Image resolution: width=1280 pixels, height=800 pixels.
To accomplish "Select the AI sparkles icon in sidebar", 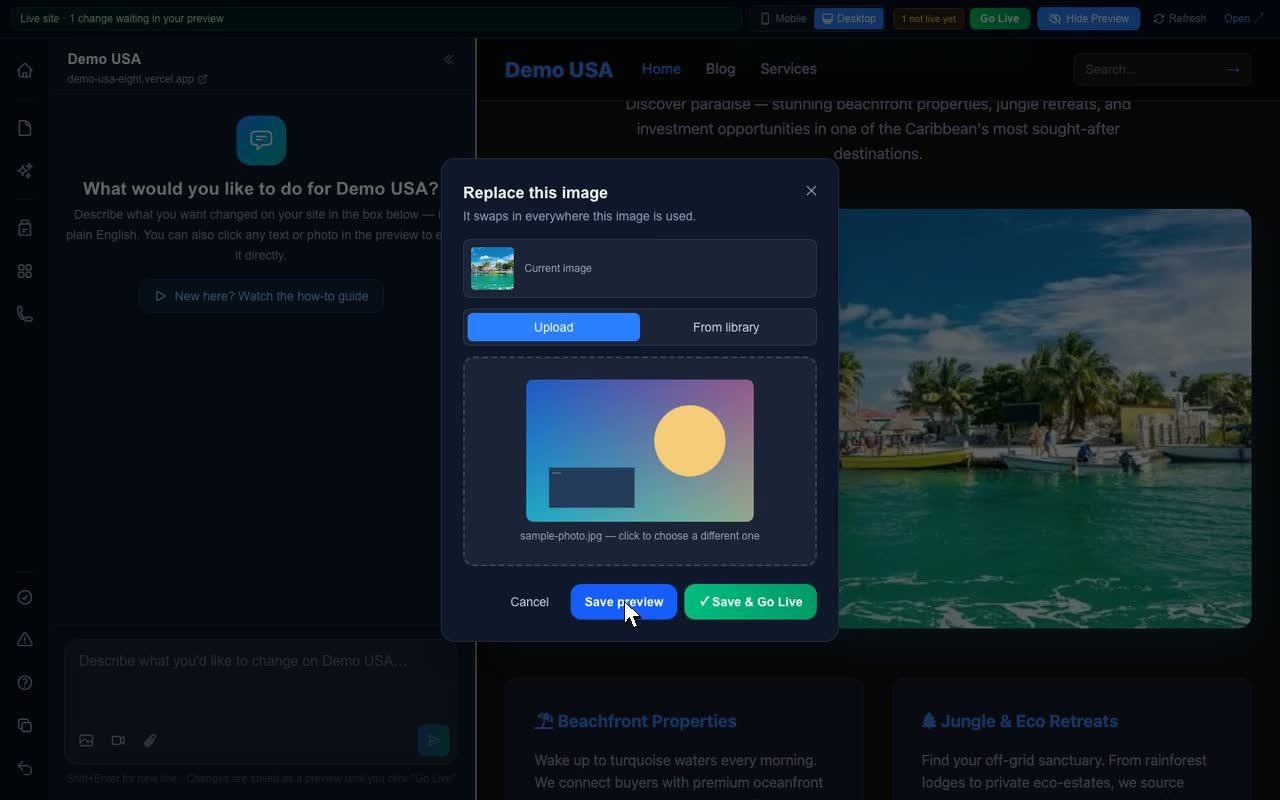I will pyautogui.click(x=25, y=171).
